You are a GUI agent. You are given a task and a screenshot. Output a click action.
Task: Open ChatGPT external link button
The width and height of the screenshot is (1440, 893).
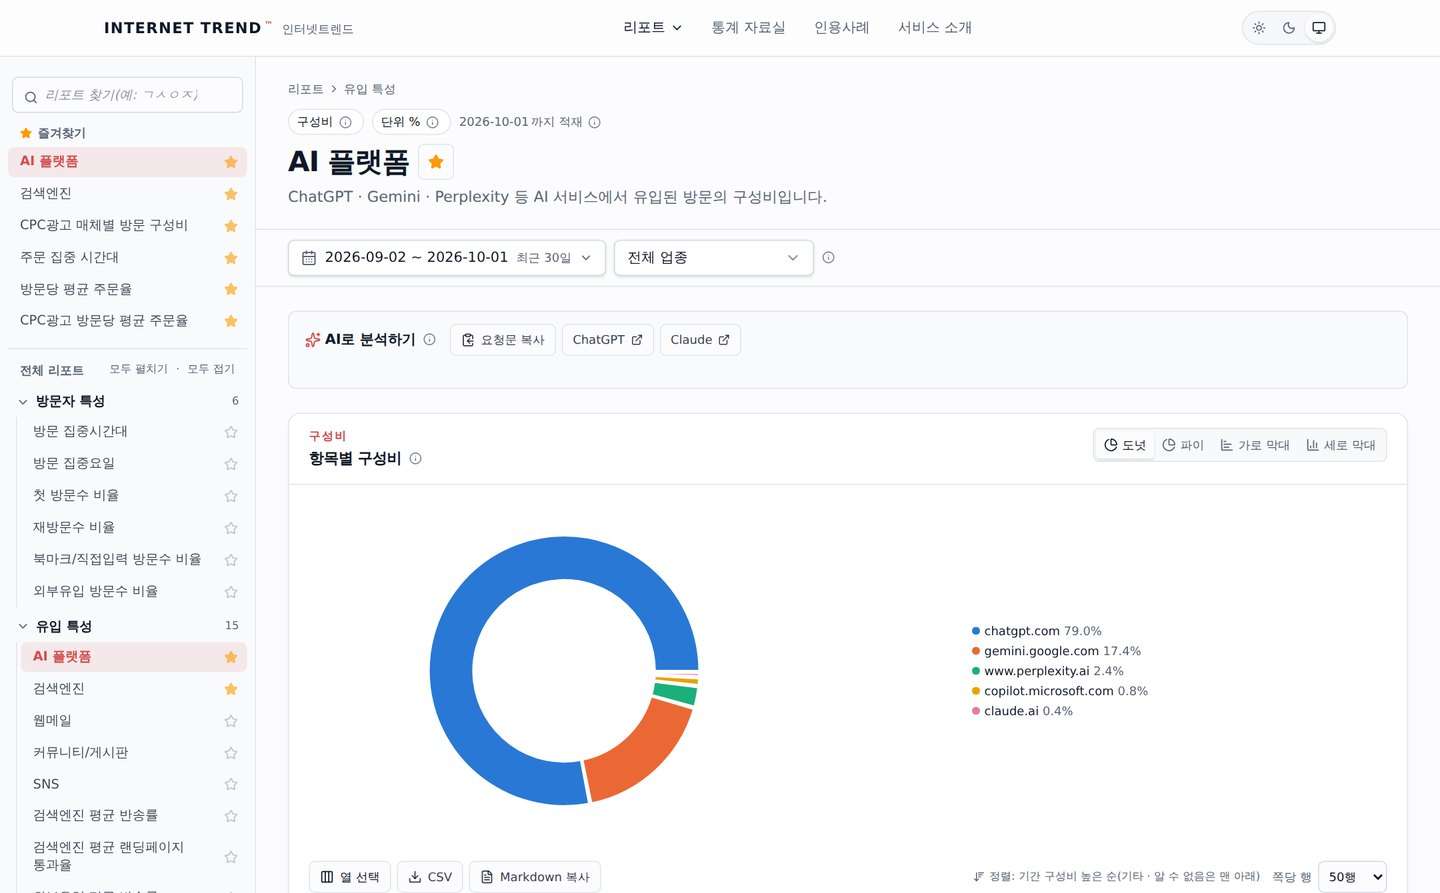point(608,340)
